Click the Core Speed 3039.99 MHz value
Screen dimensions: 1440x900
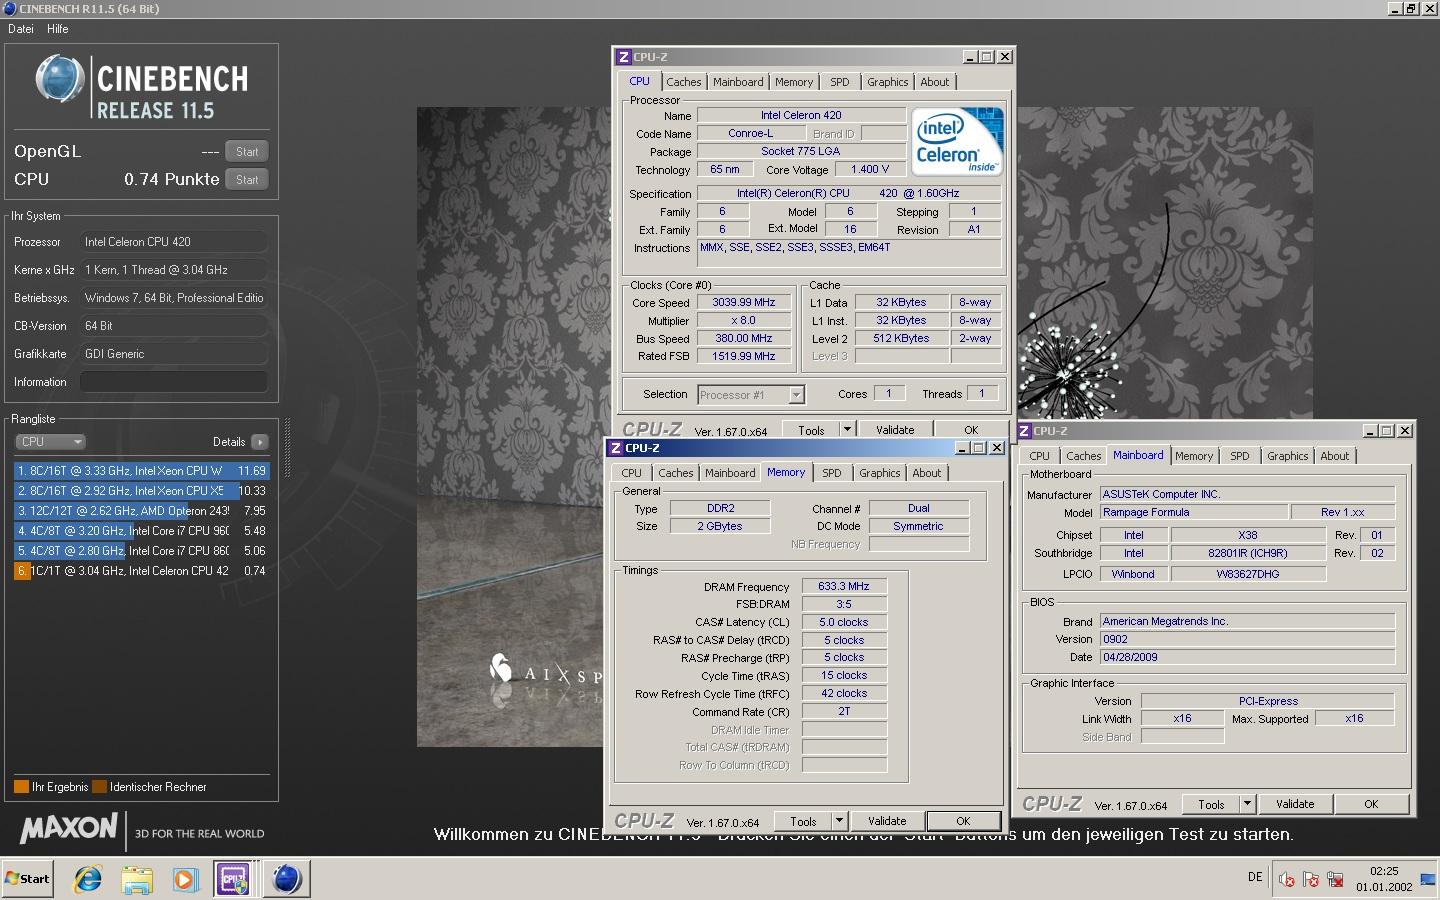744,302
